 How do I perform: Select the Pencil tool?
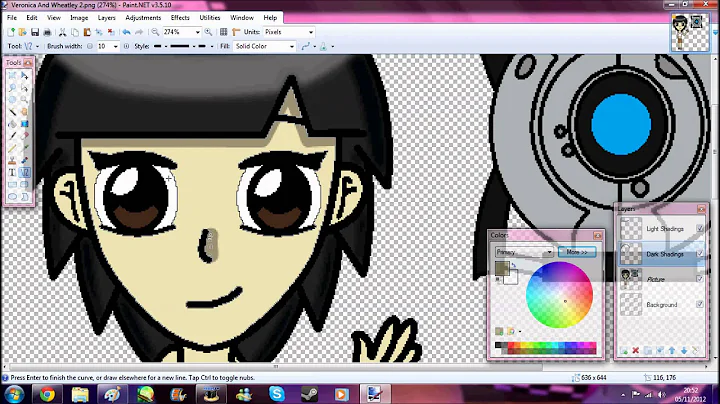coord(12,148)
